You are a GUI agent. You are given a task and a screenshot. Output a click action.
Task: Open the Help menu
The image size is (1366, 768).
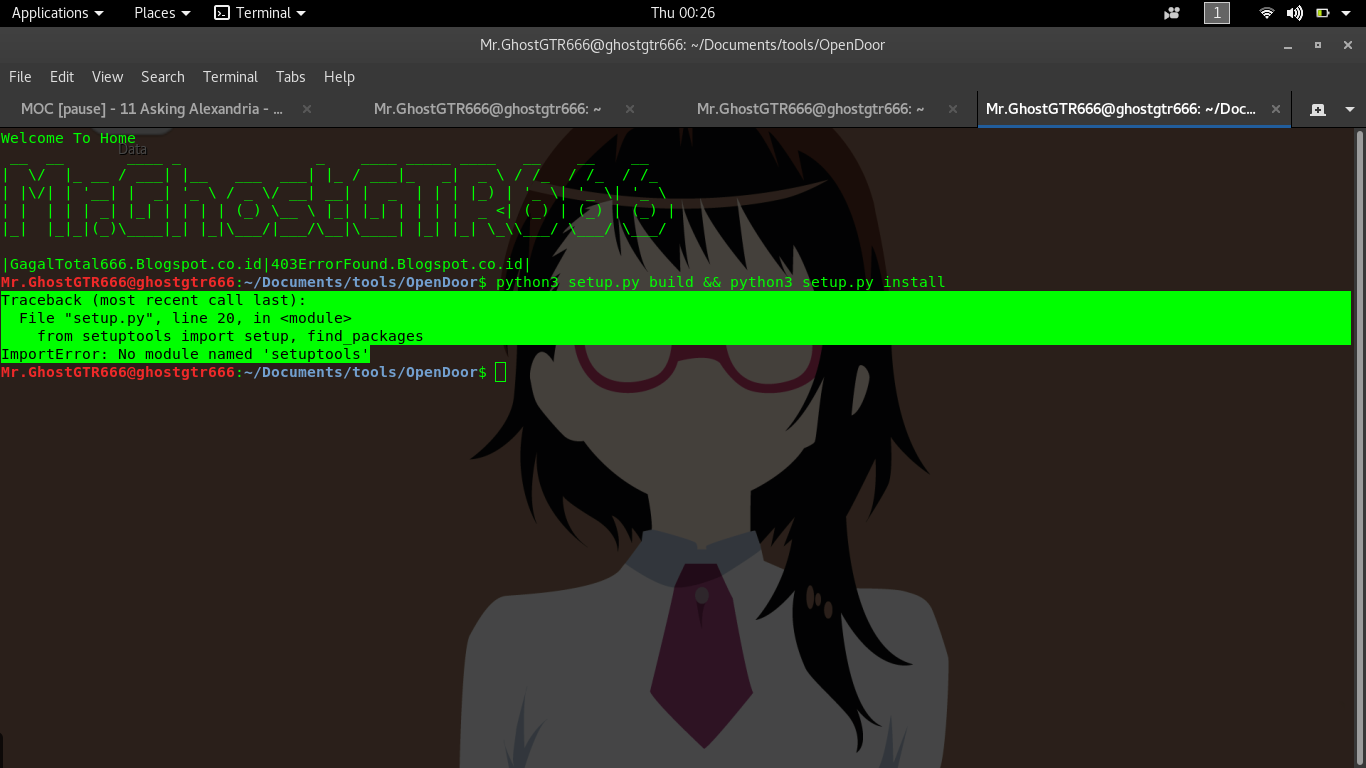click(339, 77)
